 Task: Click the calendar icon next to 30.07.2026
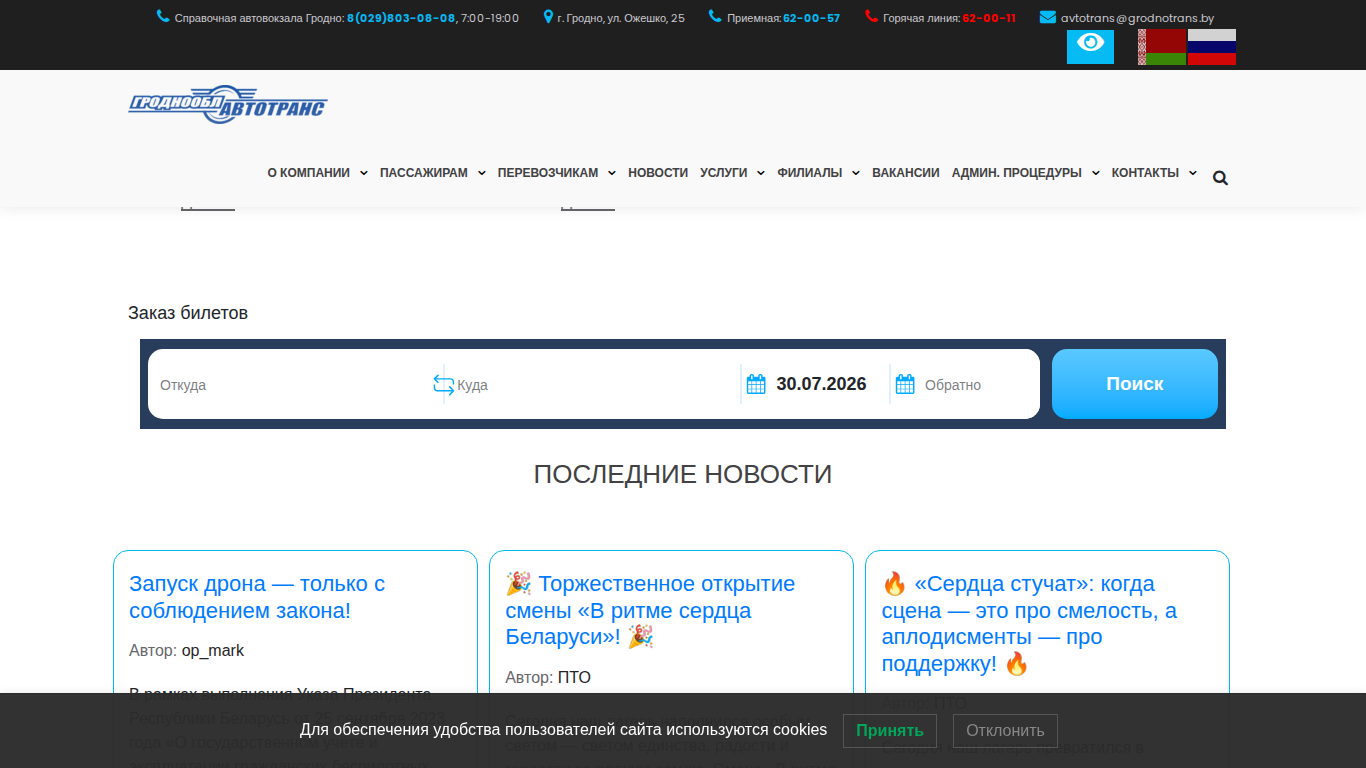tap(756, 384)
